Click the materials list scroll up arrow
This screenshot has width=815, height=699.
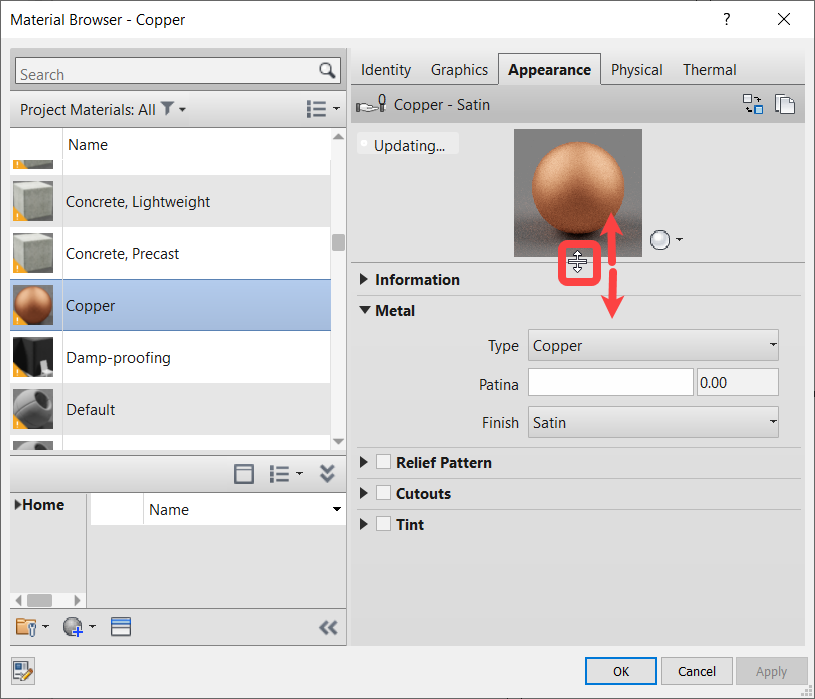click(338, 137)
